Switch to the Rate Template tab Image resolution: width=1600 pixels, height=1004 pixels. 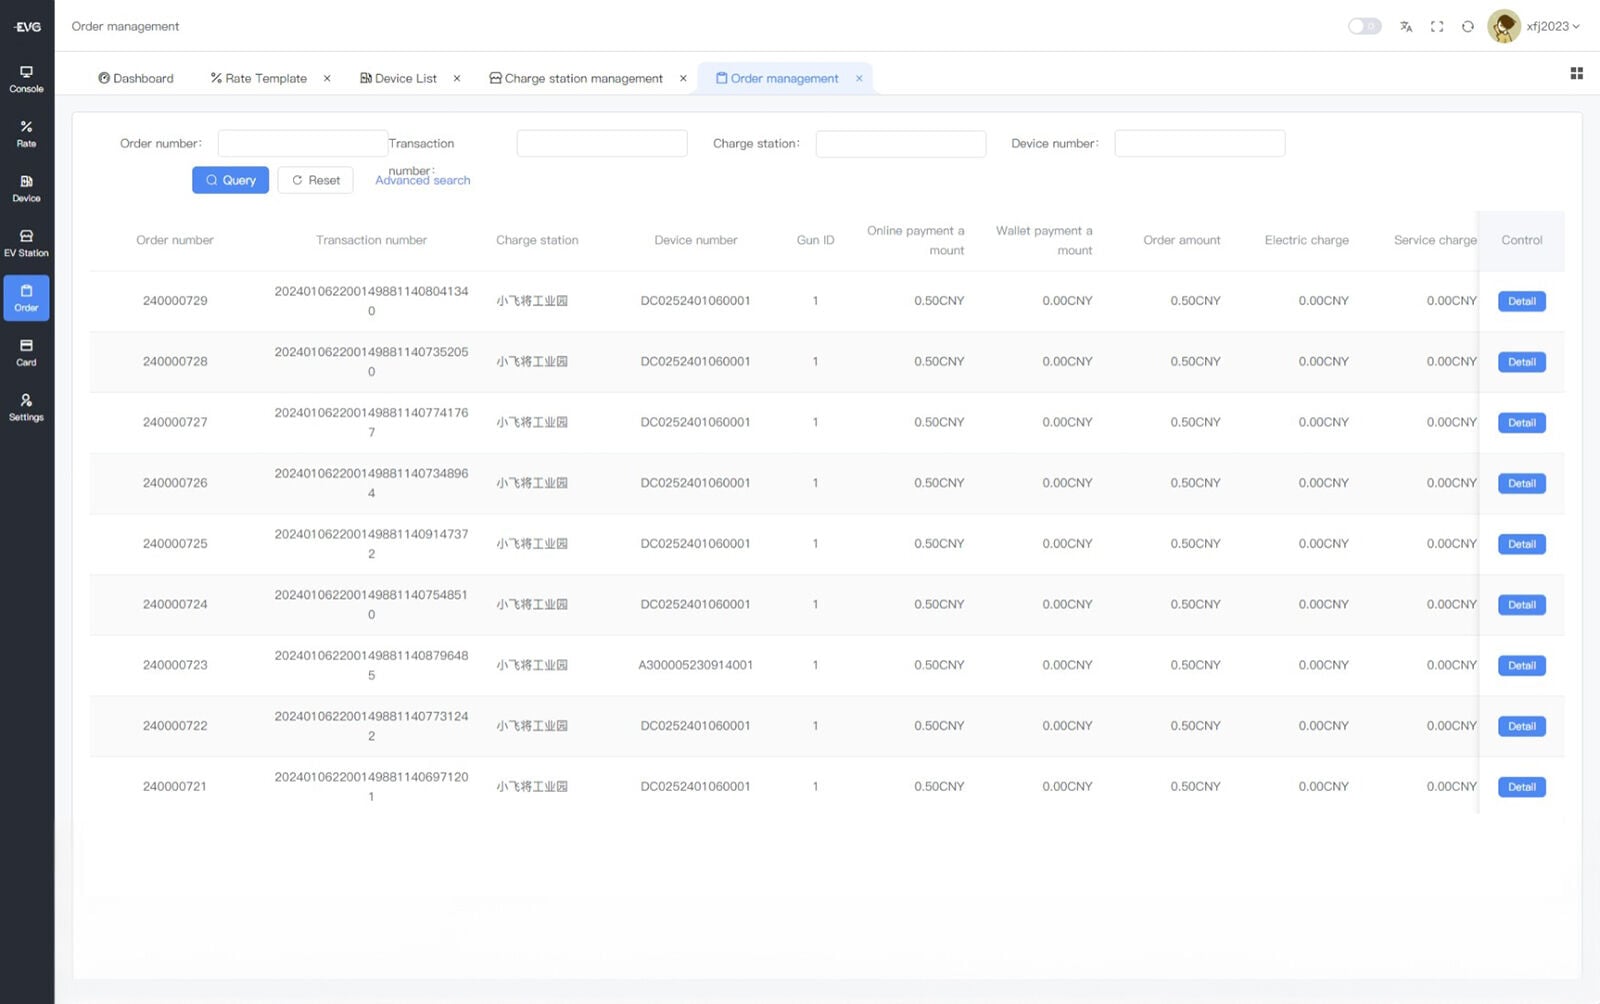(x=259, y=78)
